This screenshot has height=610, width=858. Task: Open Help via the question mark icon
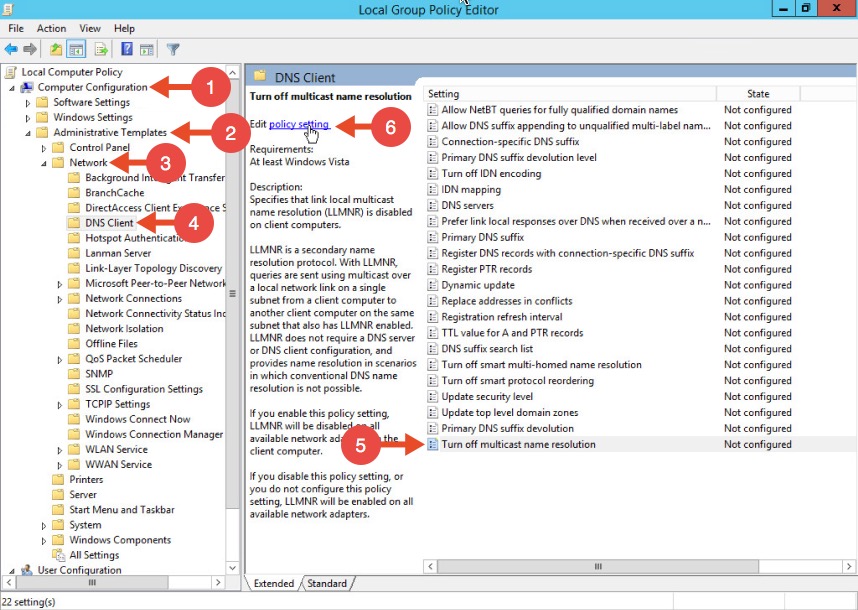(x=127, y=49)
